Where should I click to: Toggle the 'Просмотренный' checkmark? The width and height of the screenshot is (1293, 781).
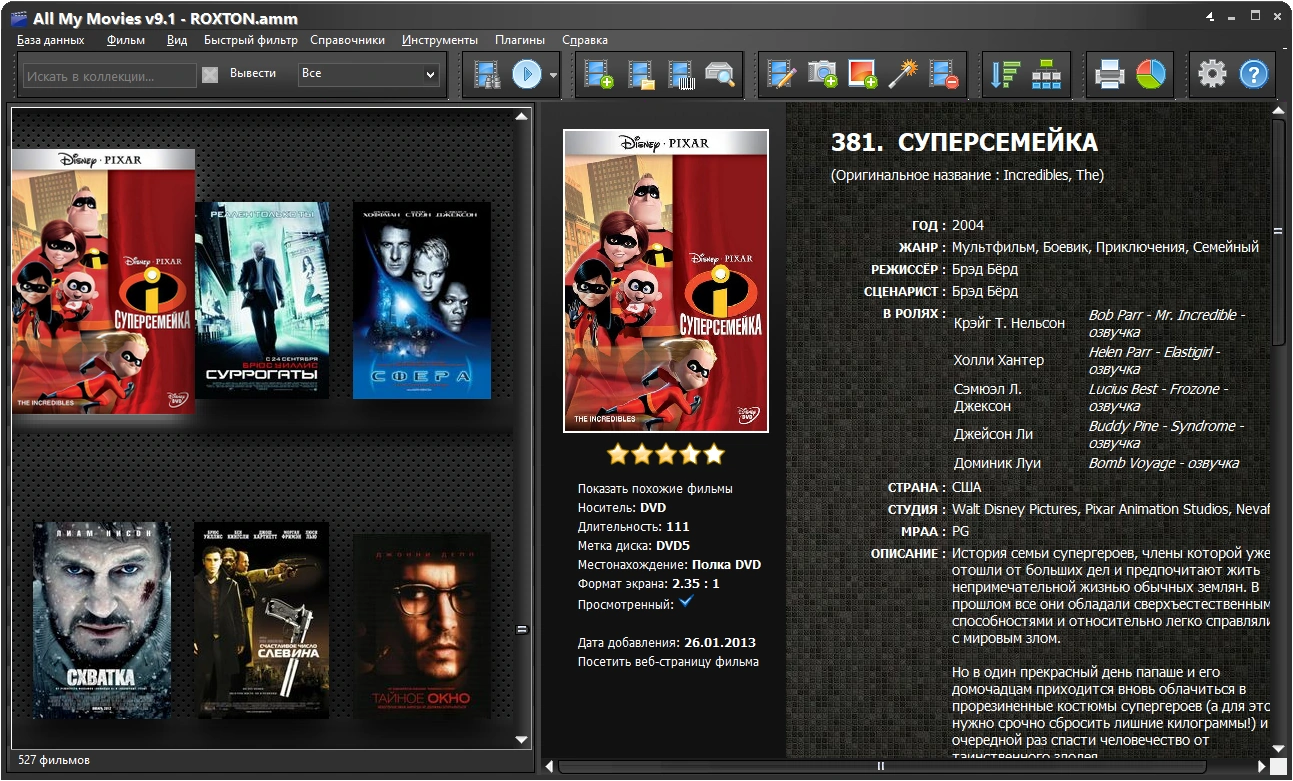point(686,602)
